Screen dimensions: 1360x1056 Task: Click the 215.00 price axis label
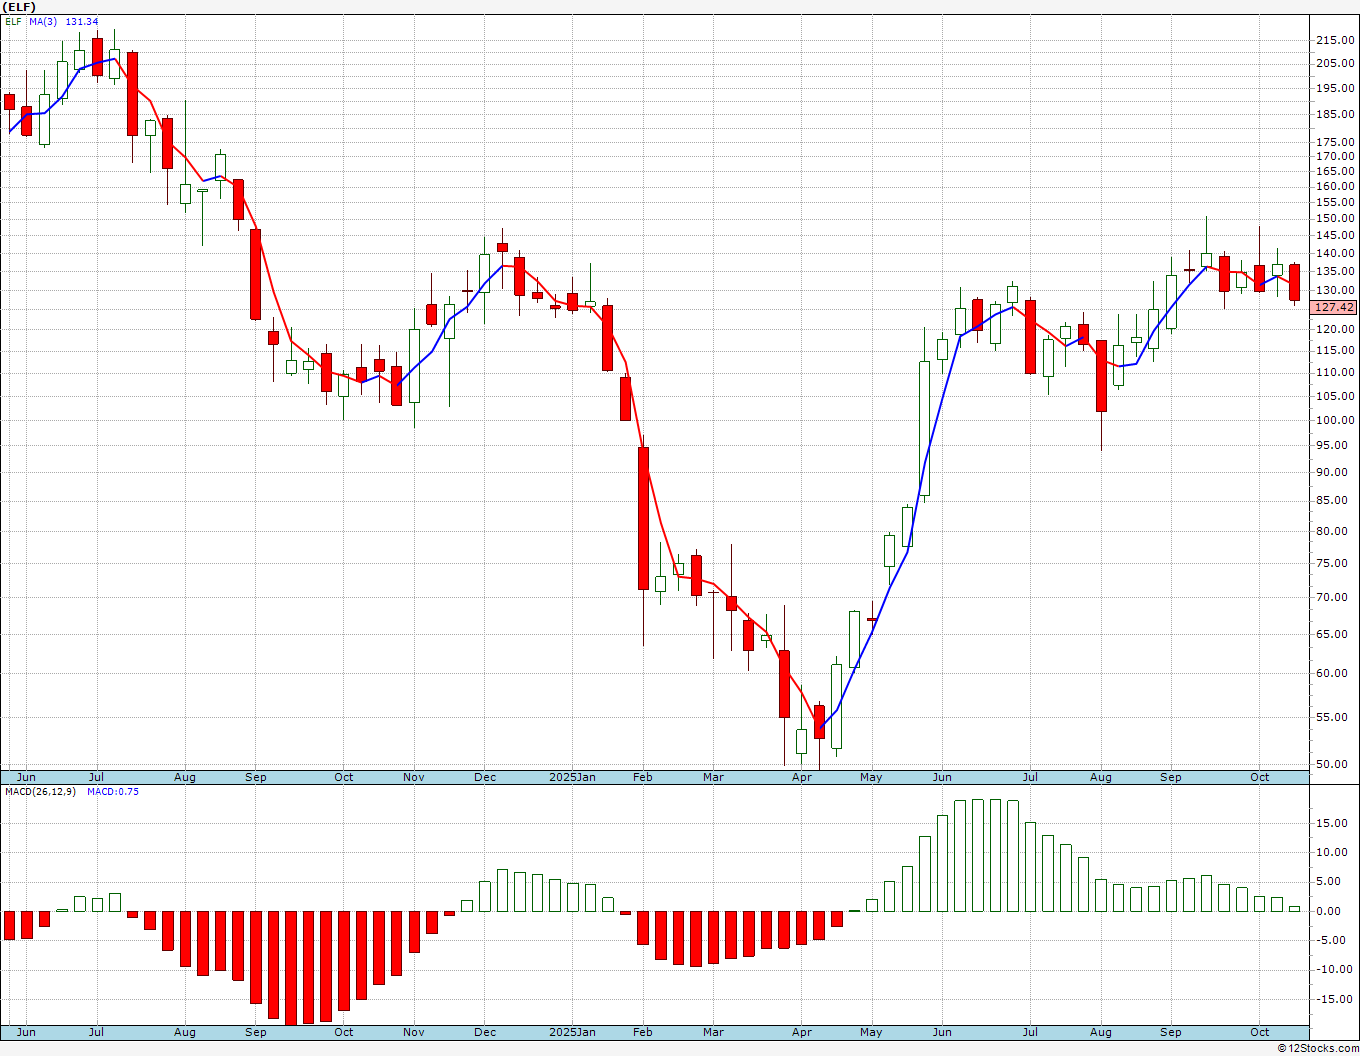[1336, 40]
